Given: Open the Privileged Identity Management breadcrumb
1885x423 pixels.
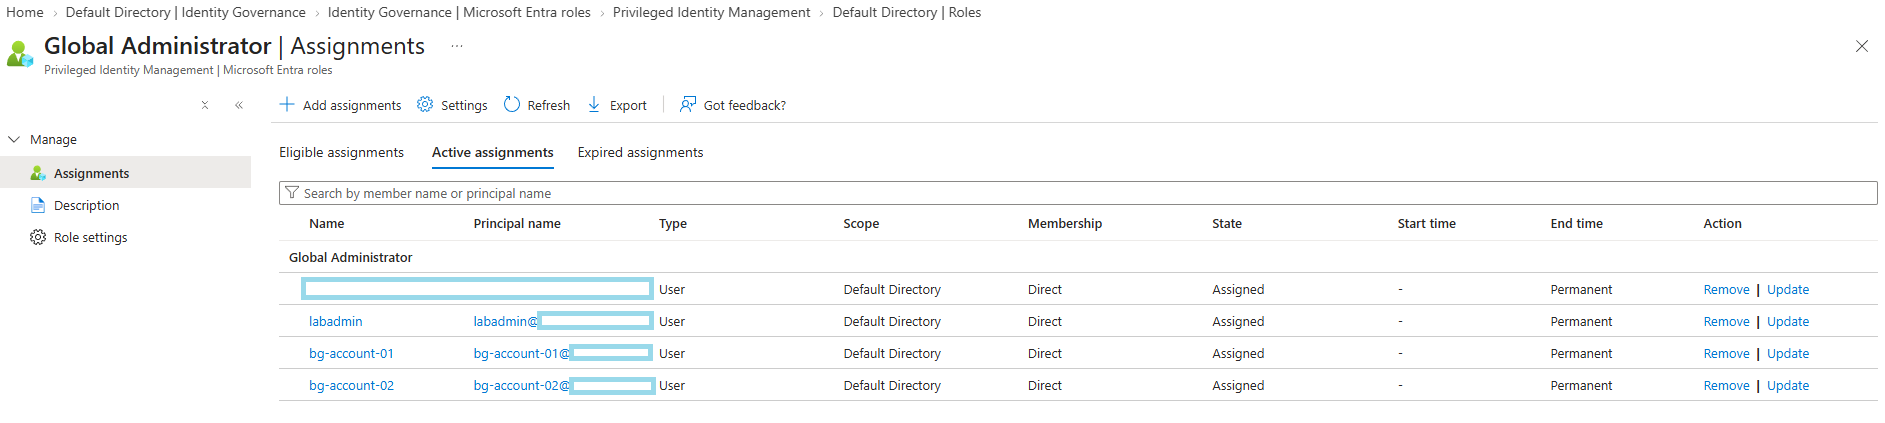Looking at the screenshot, I should click(711, 12).
